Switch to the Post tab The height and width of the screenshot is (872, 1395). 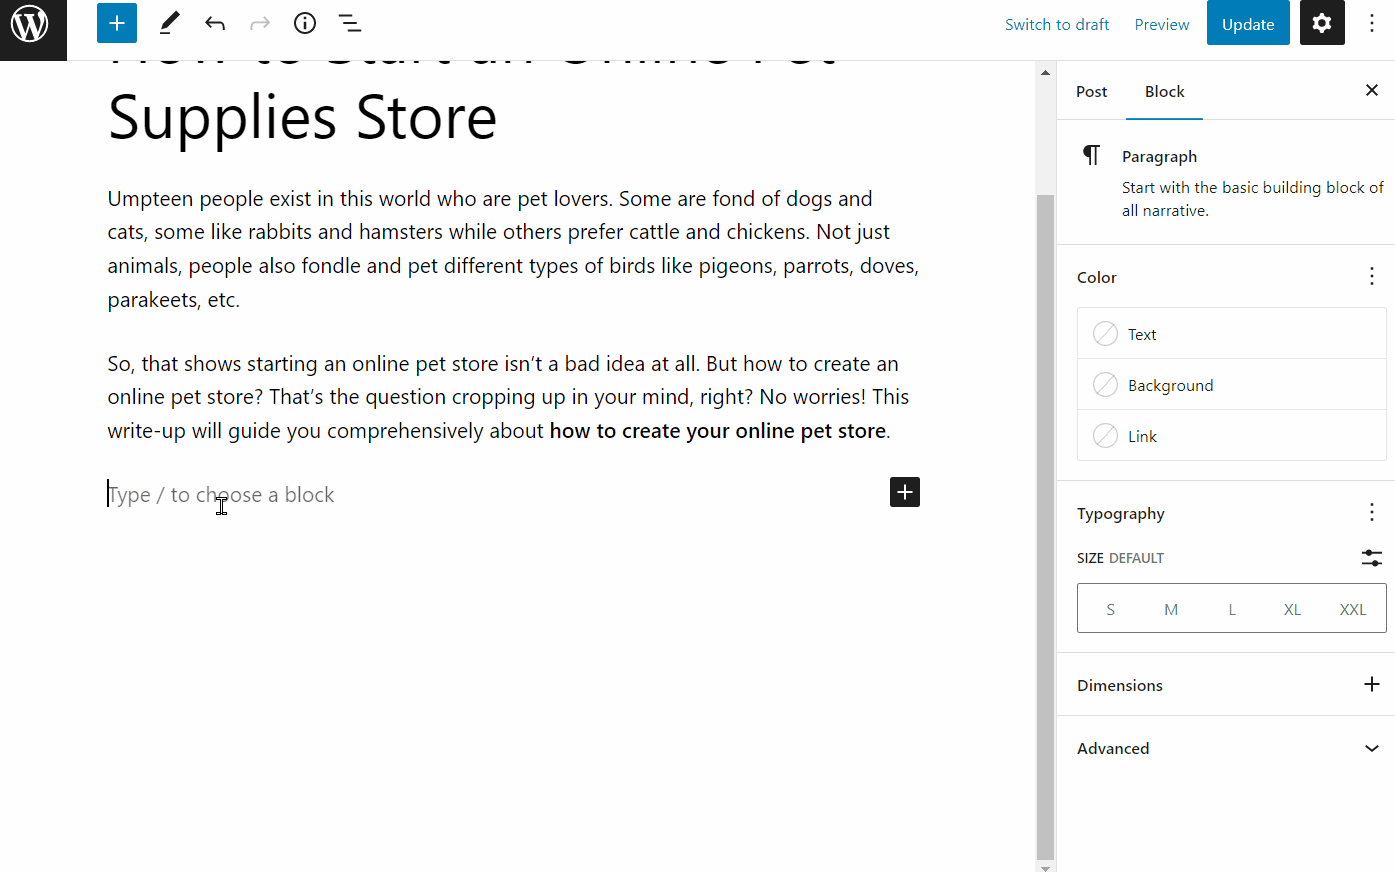click(1091, 91)
